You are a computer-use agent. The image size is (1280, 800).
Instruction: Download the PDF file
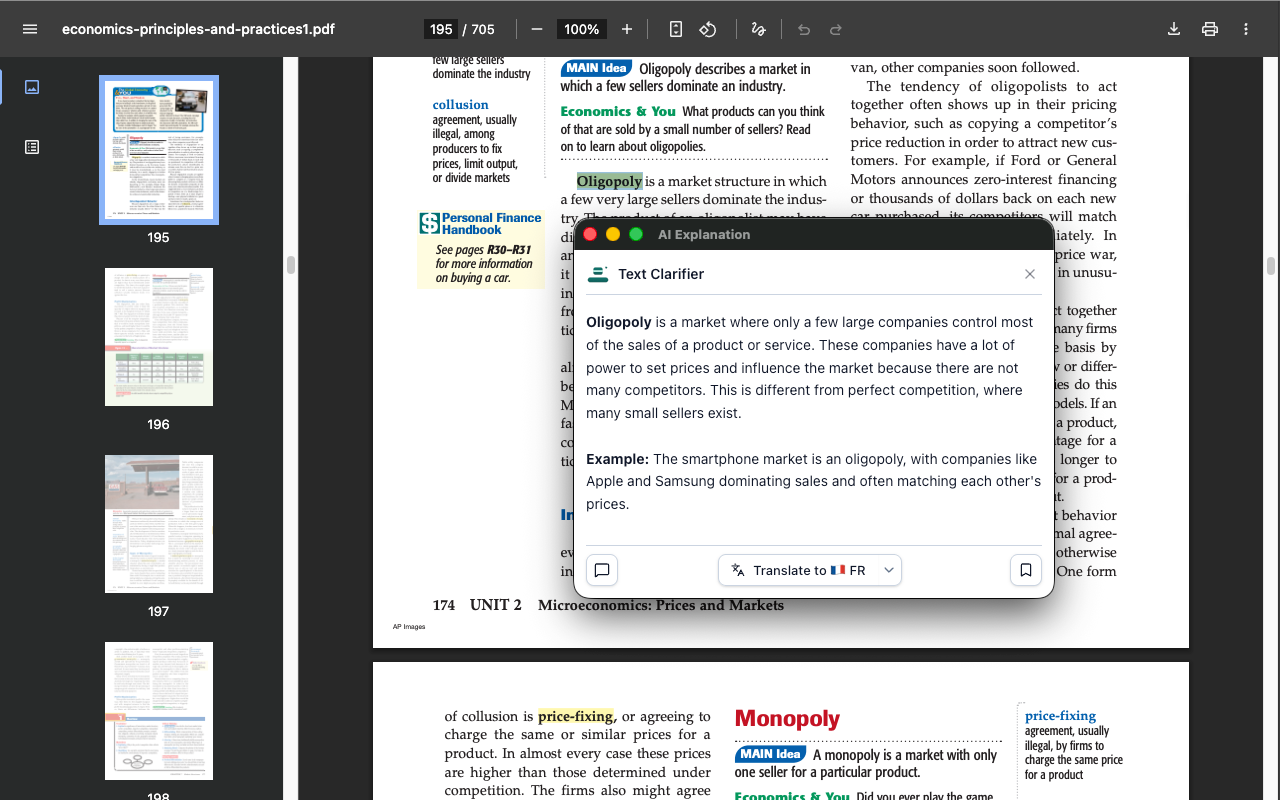click(x=1174, y=29)
